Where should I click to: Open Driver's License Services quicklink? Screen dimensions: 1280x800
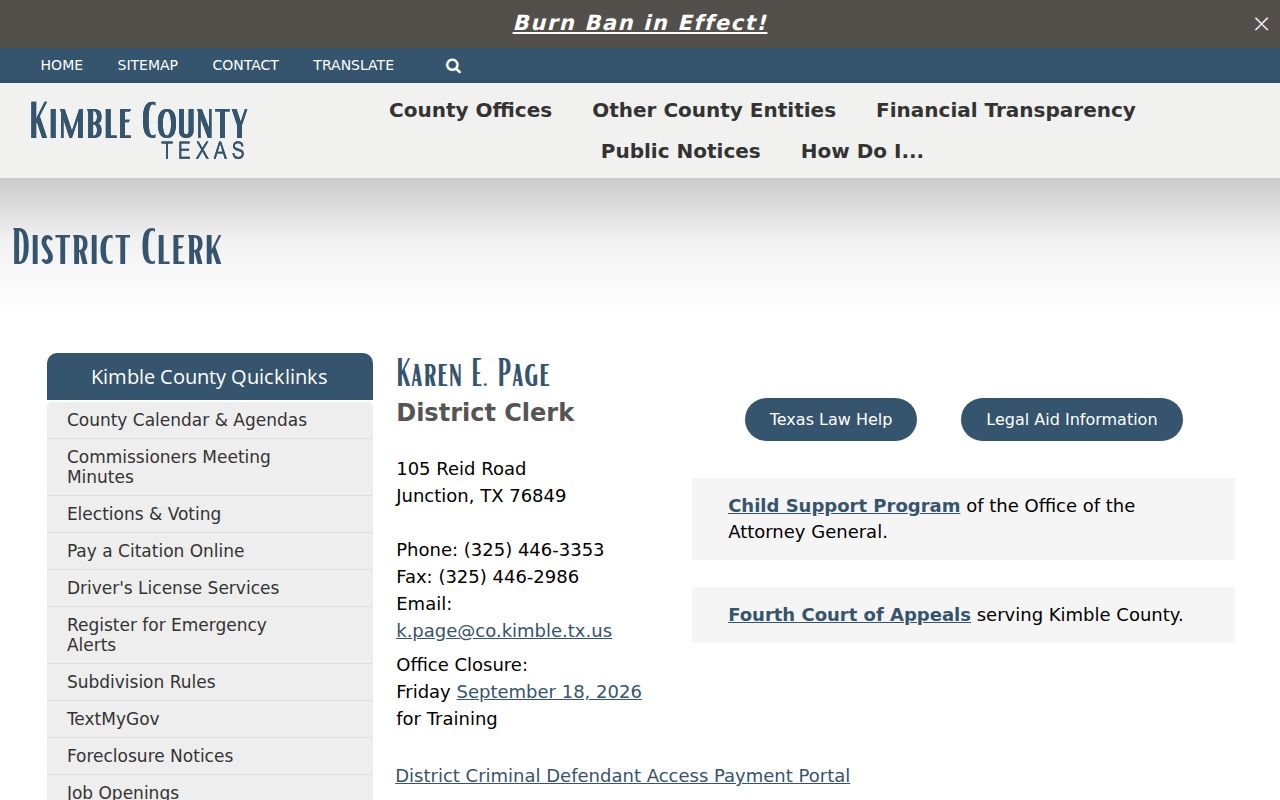[x=210, y=588]
